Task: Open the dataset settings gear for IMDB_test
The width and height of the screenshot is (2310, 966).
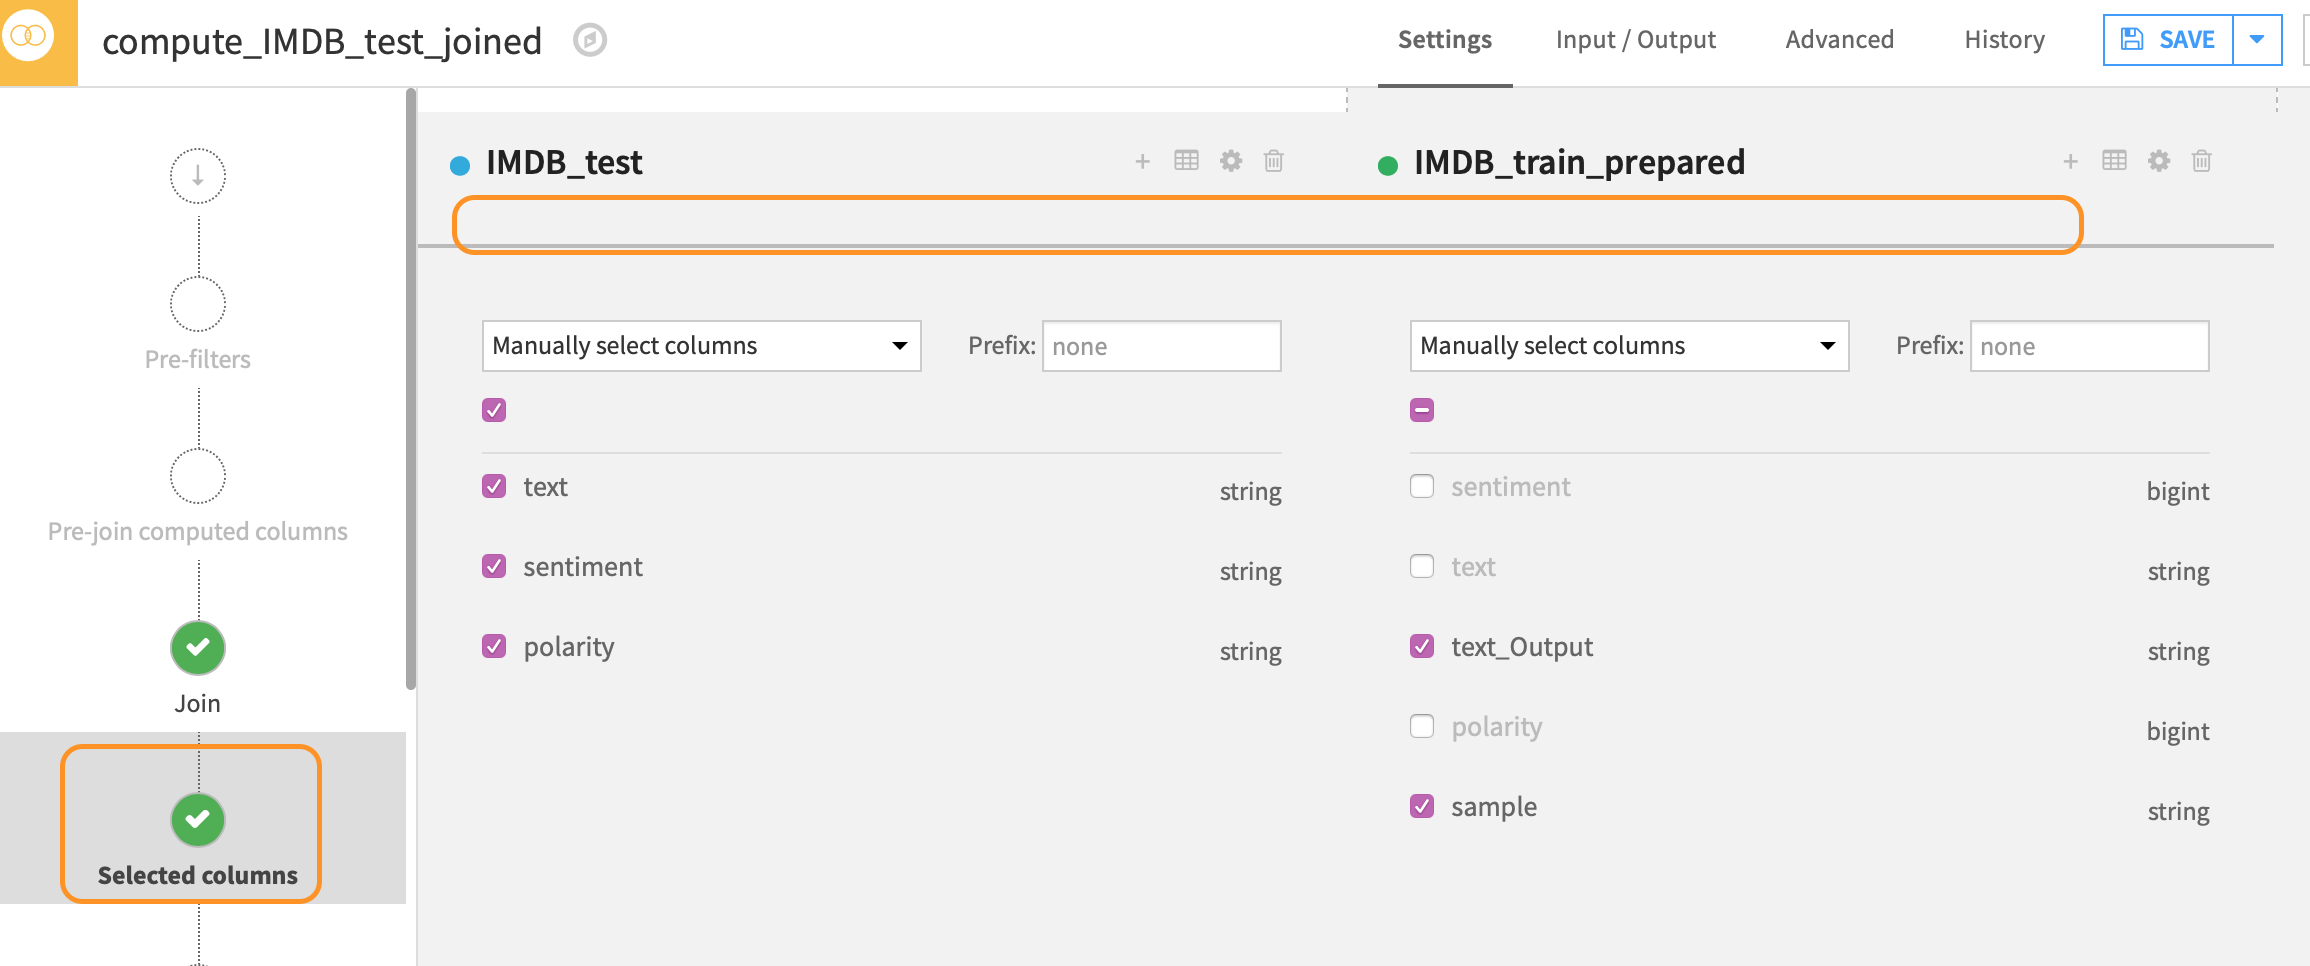Action: click(1230, 161)
